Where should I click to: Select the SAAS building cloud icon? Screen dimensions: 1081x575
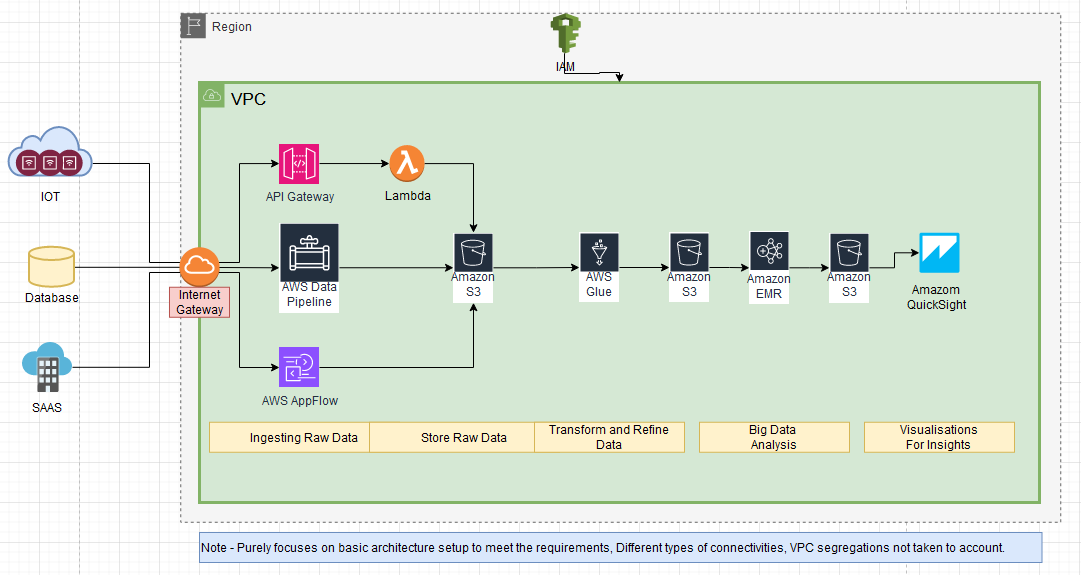(47, 367)
